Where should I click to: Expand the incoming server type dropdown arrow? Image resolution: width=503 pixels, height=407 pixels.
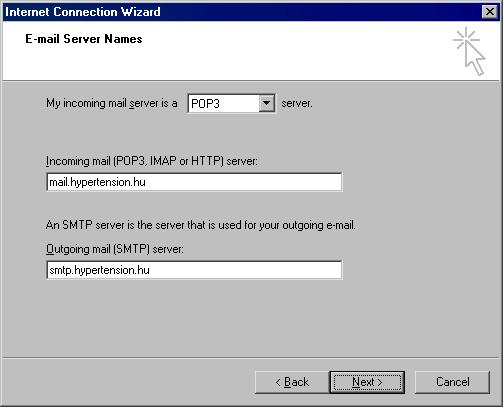click(x=266, y=103)
